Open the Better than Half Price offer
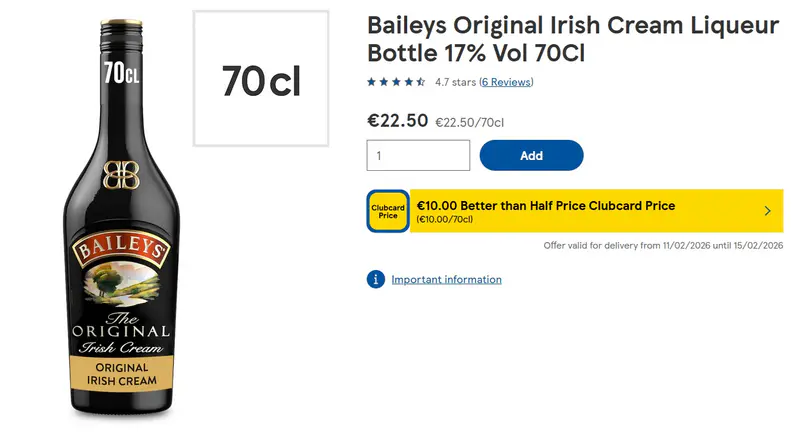The height and width of the screenshot is (436, 800). coord(546,206)
